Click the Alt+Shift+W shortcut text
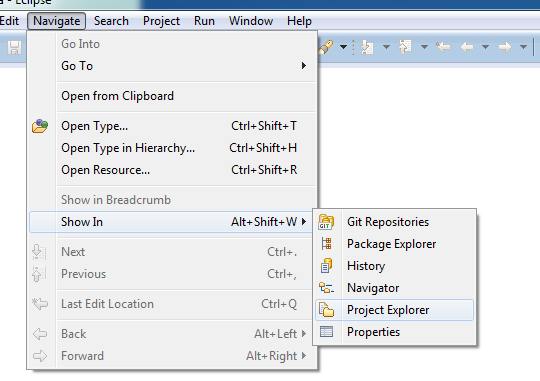 [264, 222]
